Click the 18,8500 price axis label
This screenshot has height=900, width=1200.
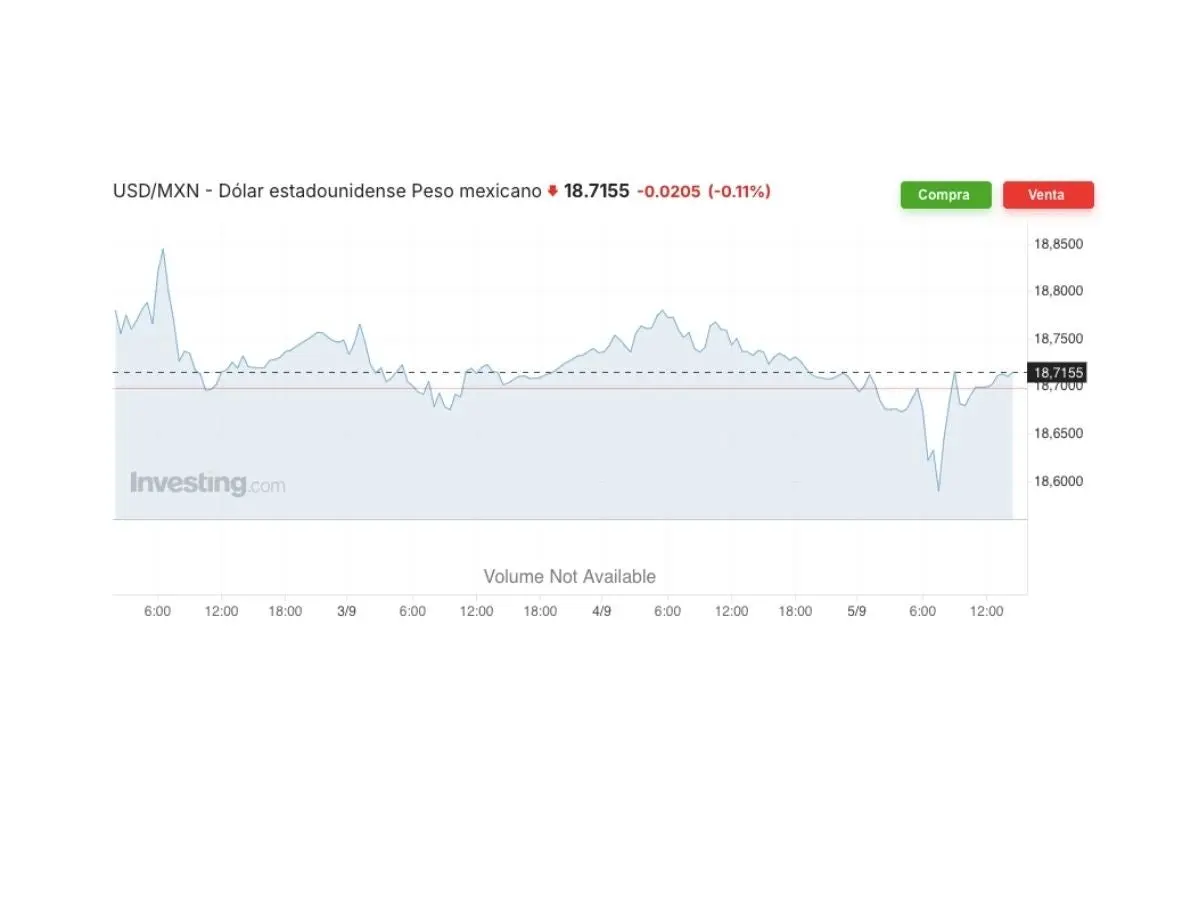tap(1058, 244)
